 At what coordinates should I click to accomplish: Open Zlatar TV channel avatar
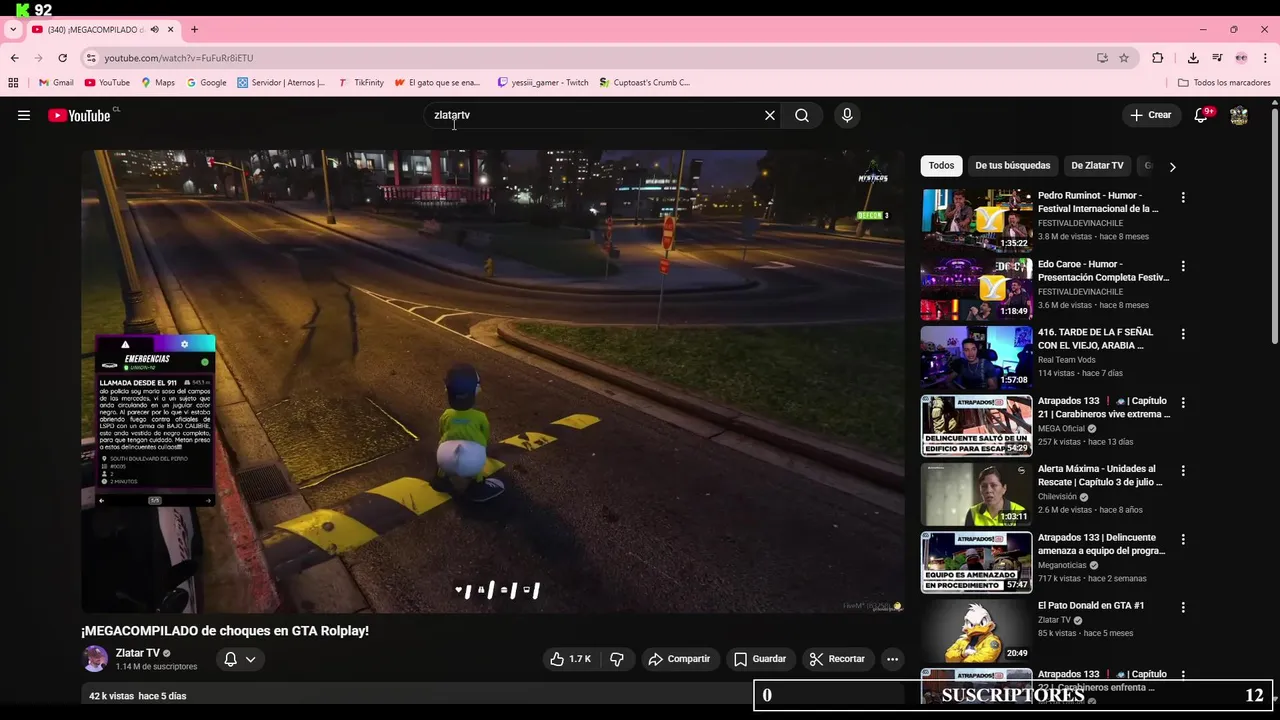pyautogui.click(x=95, y=659)
